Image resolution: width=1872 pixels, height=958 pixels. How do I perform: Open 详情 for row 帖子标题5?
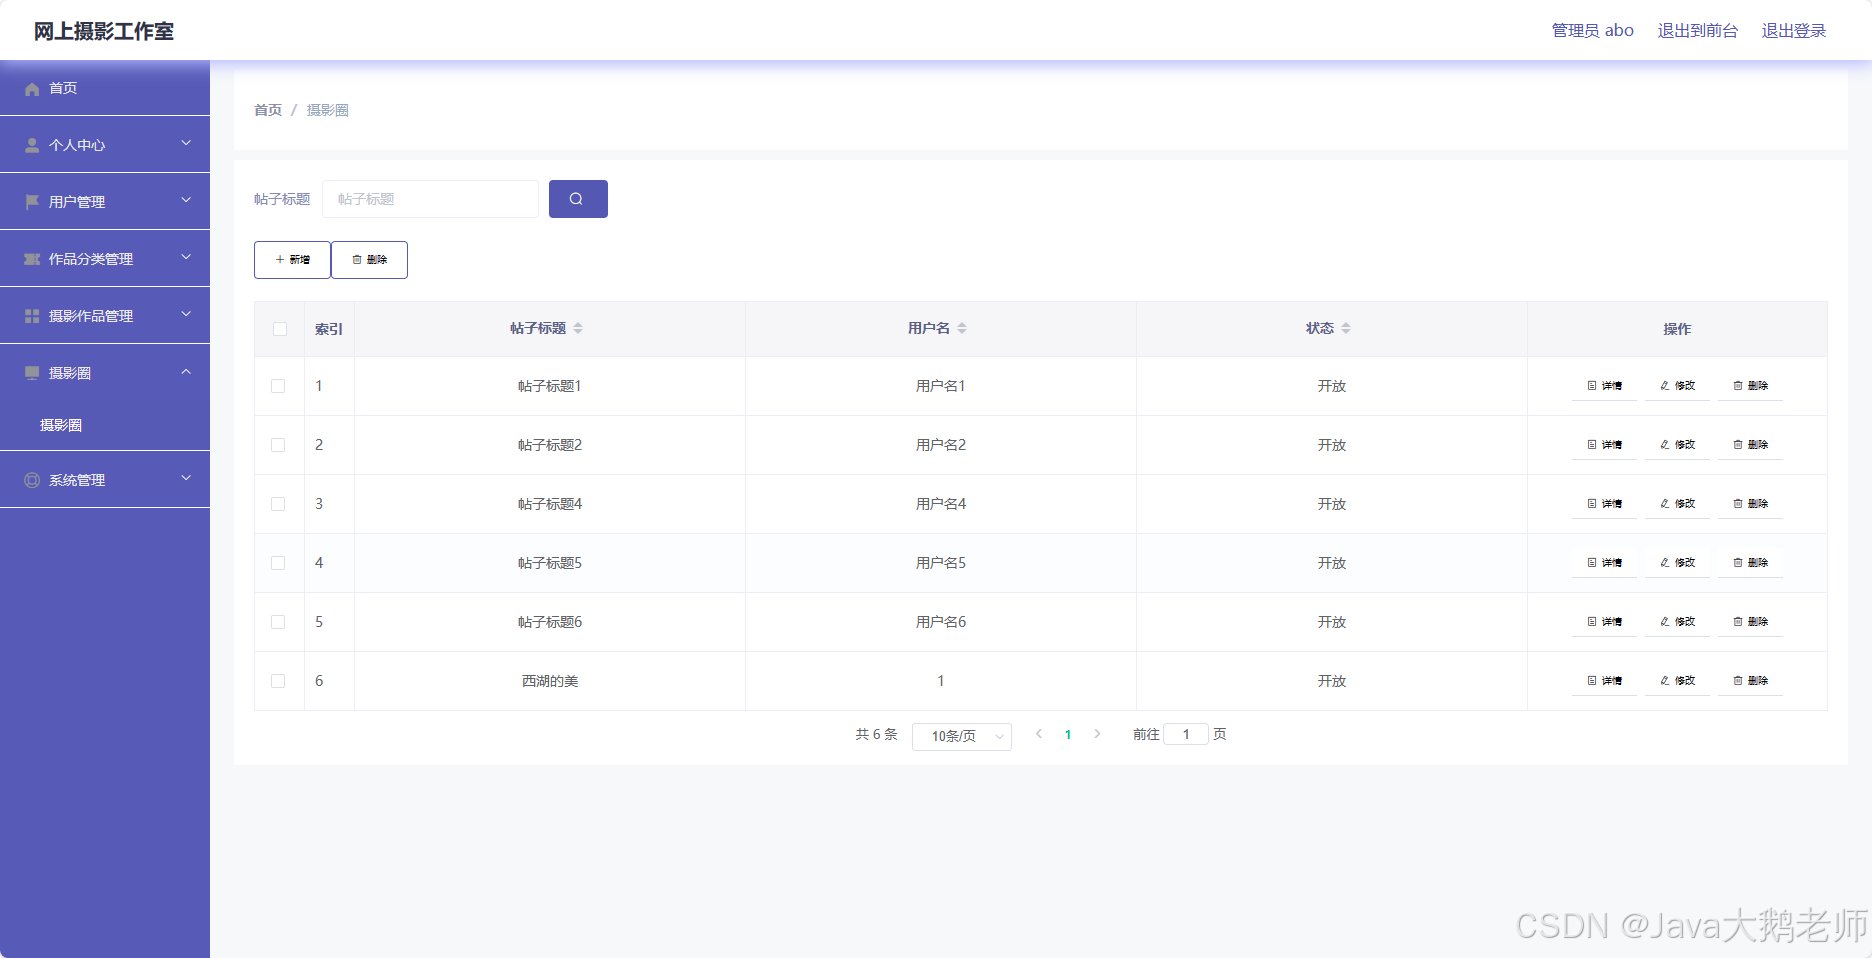(1604, 563)
